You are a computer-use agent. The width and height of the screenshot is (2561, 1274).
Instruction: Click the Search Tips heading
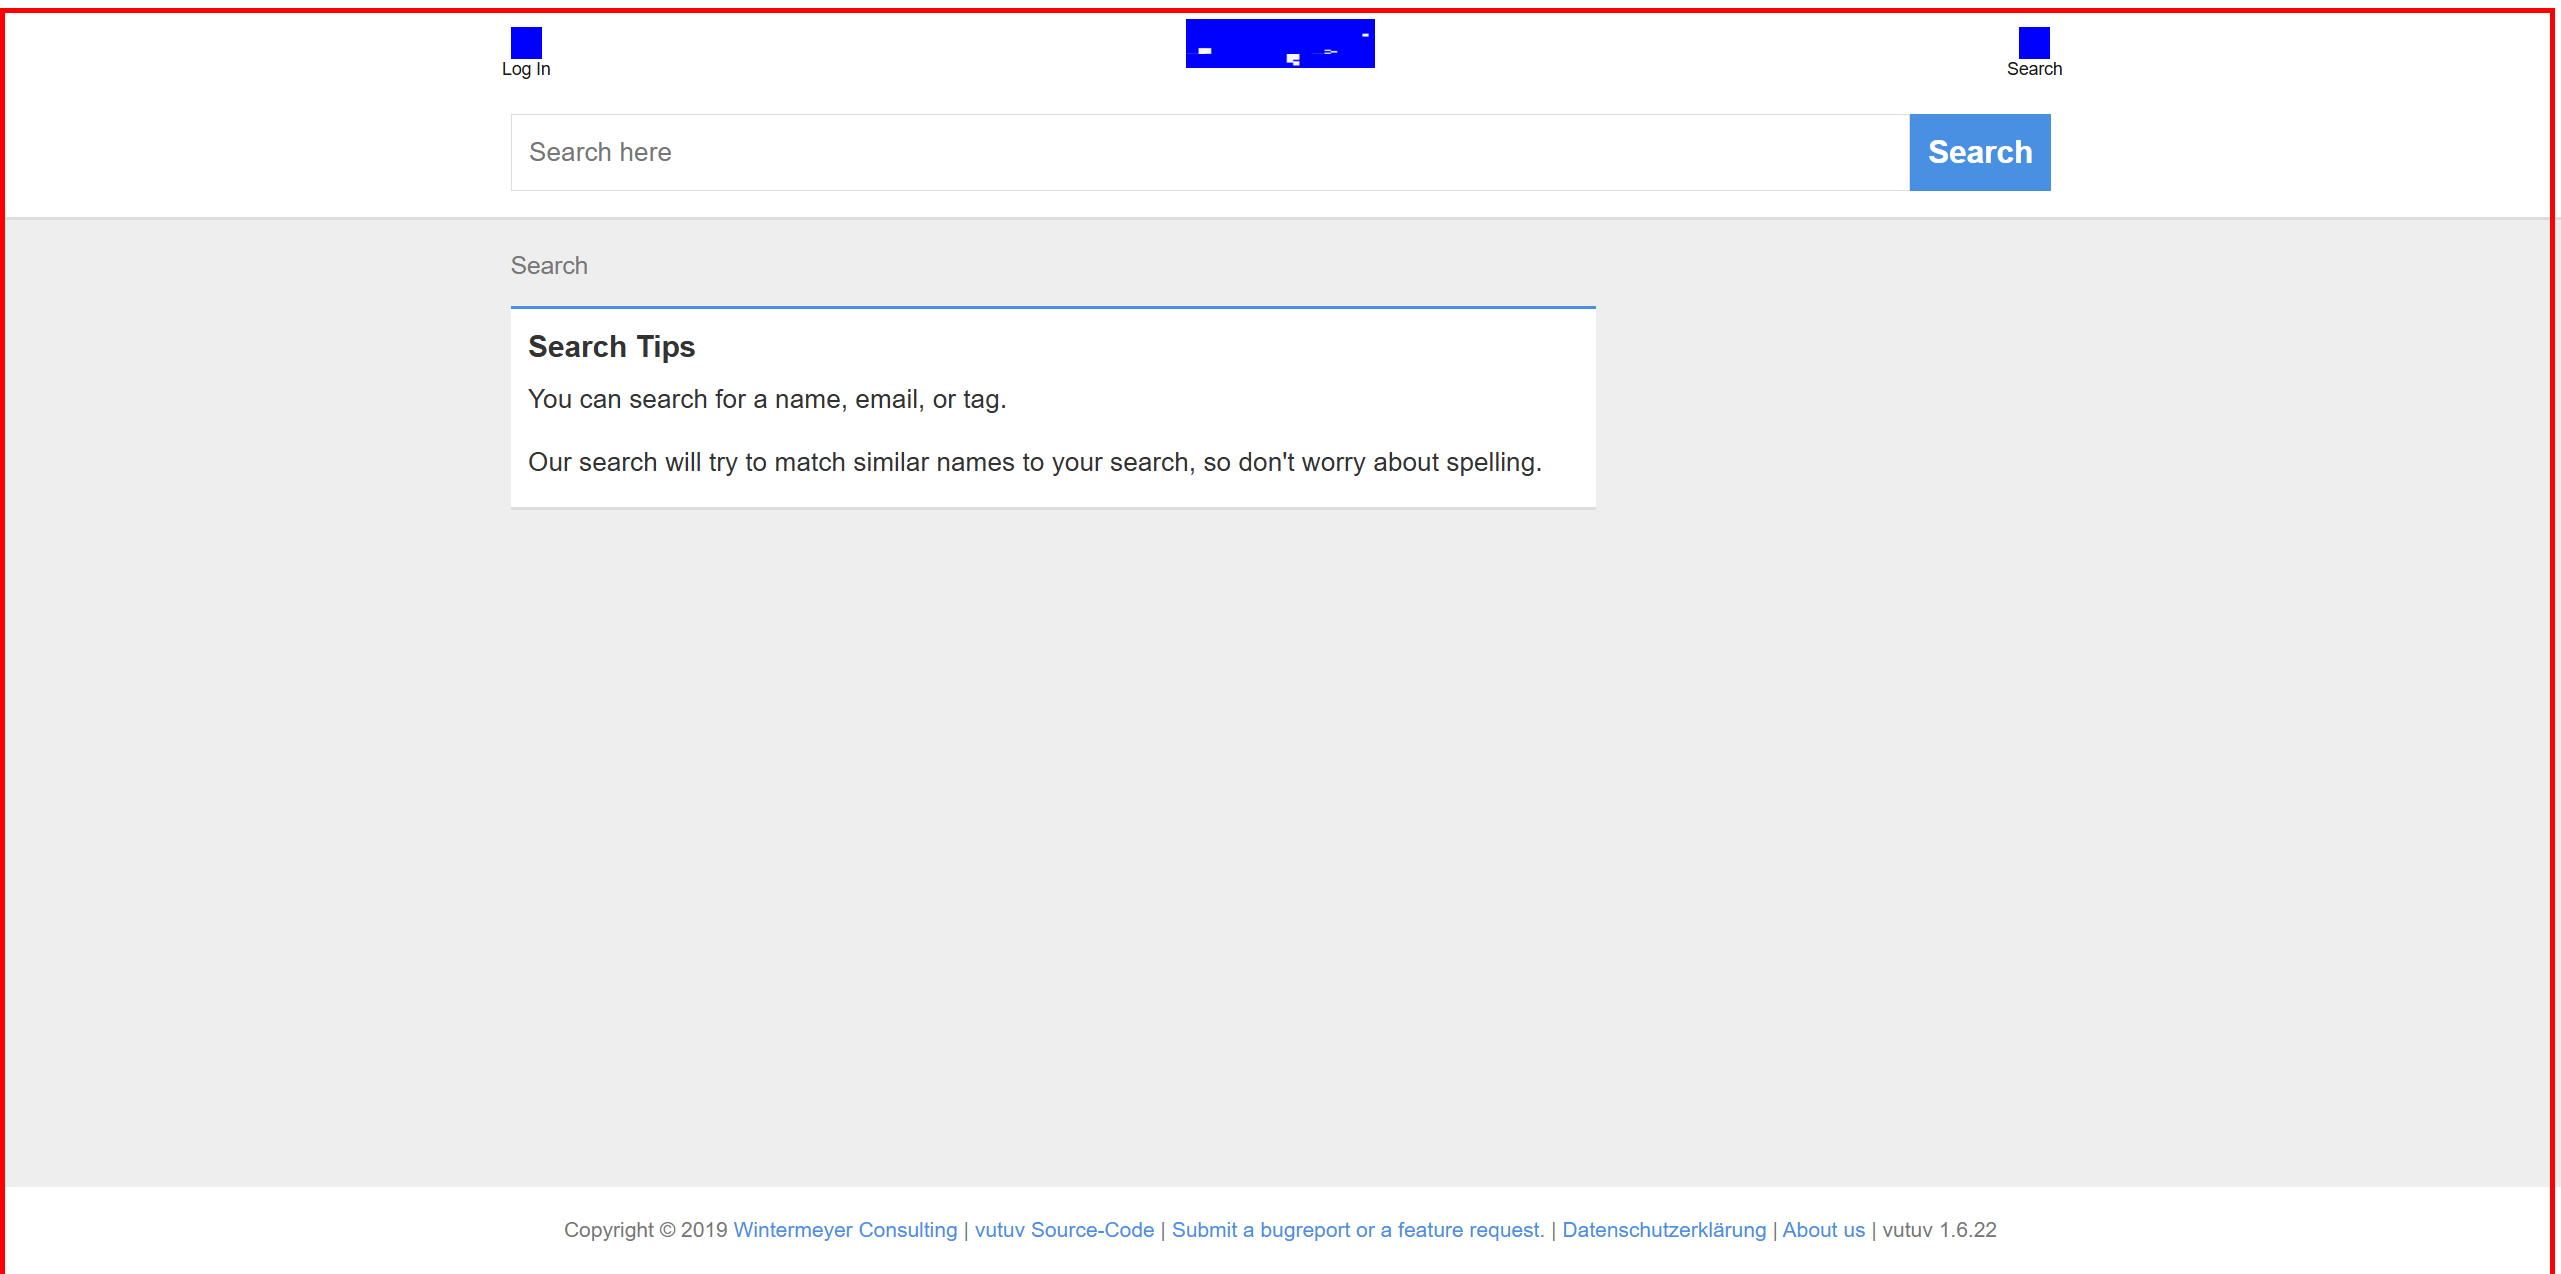coord(611,346)
